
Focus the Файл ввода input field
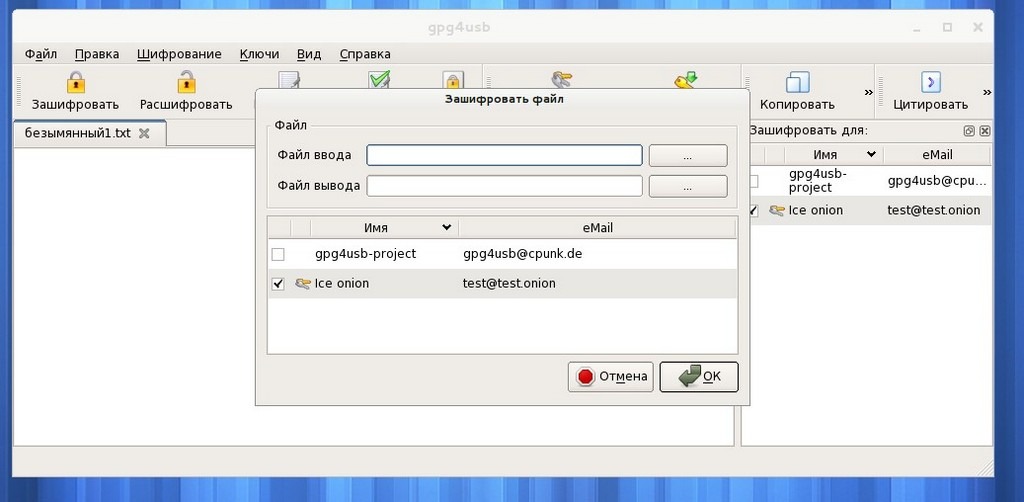point(504,155)
